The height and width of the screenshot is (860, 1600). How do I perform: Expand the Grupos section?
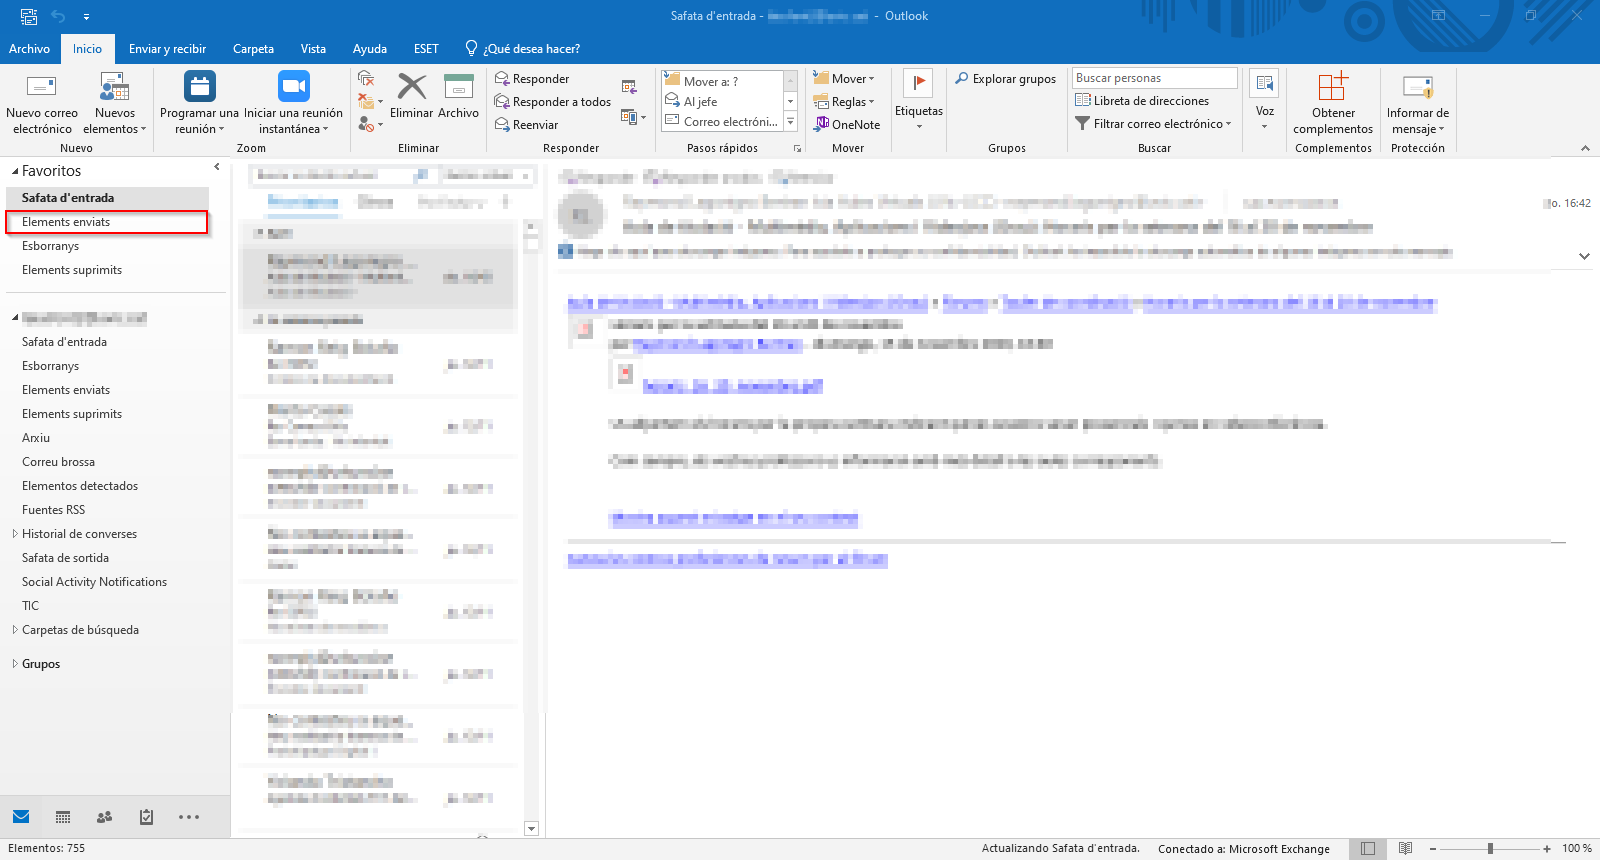pos(15,664)
